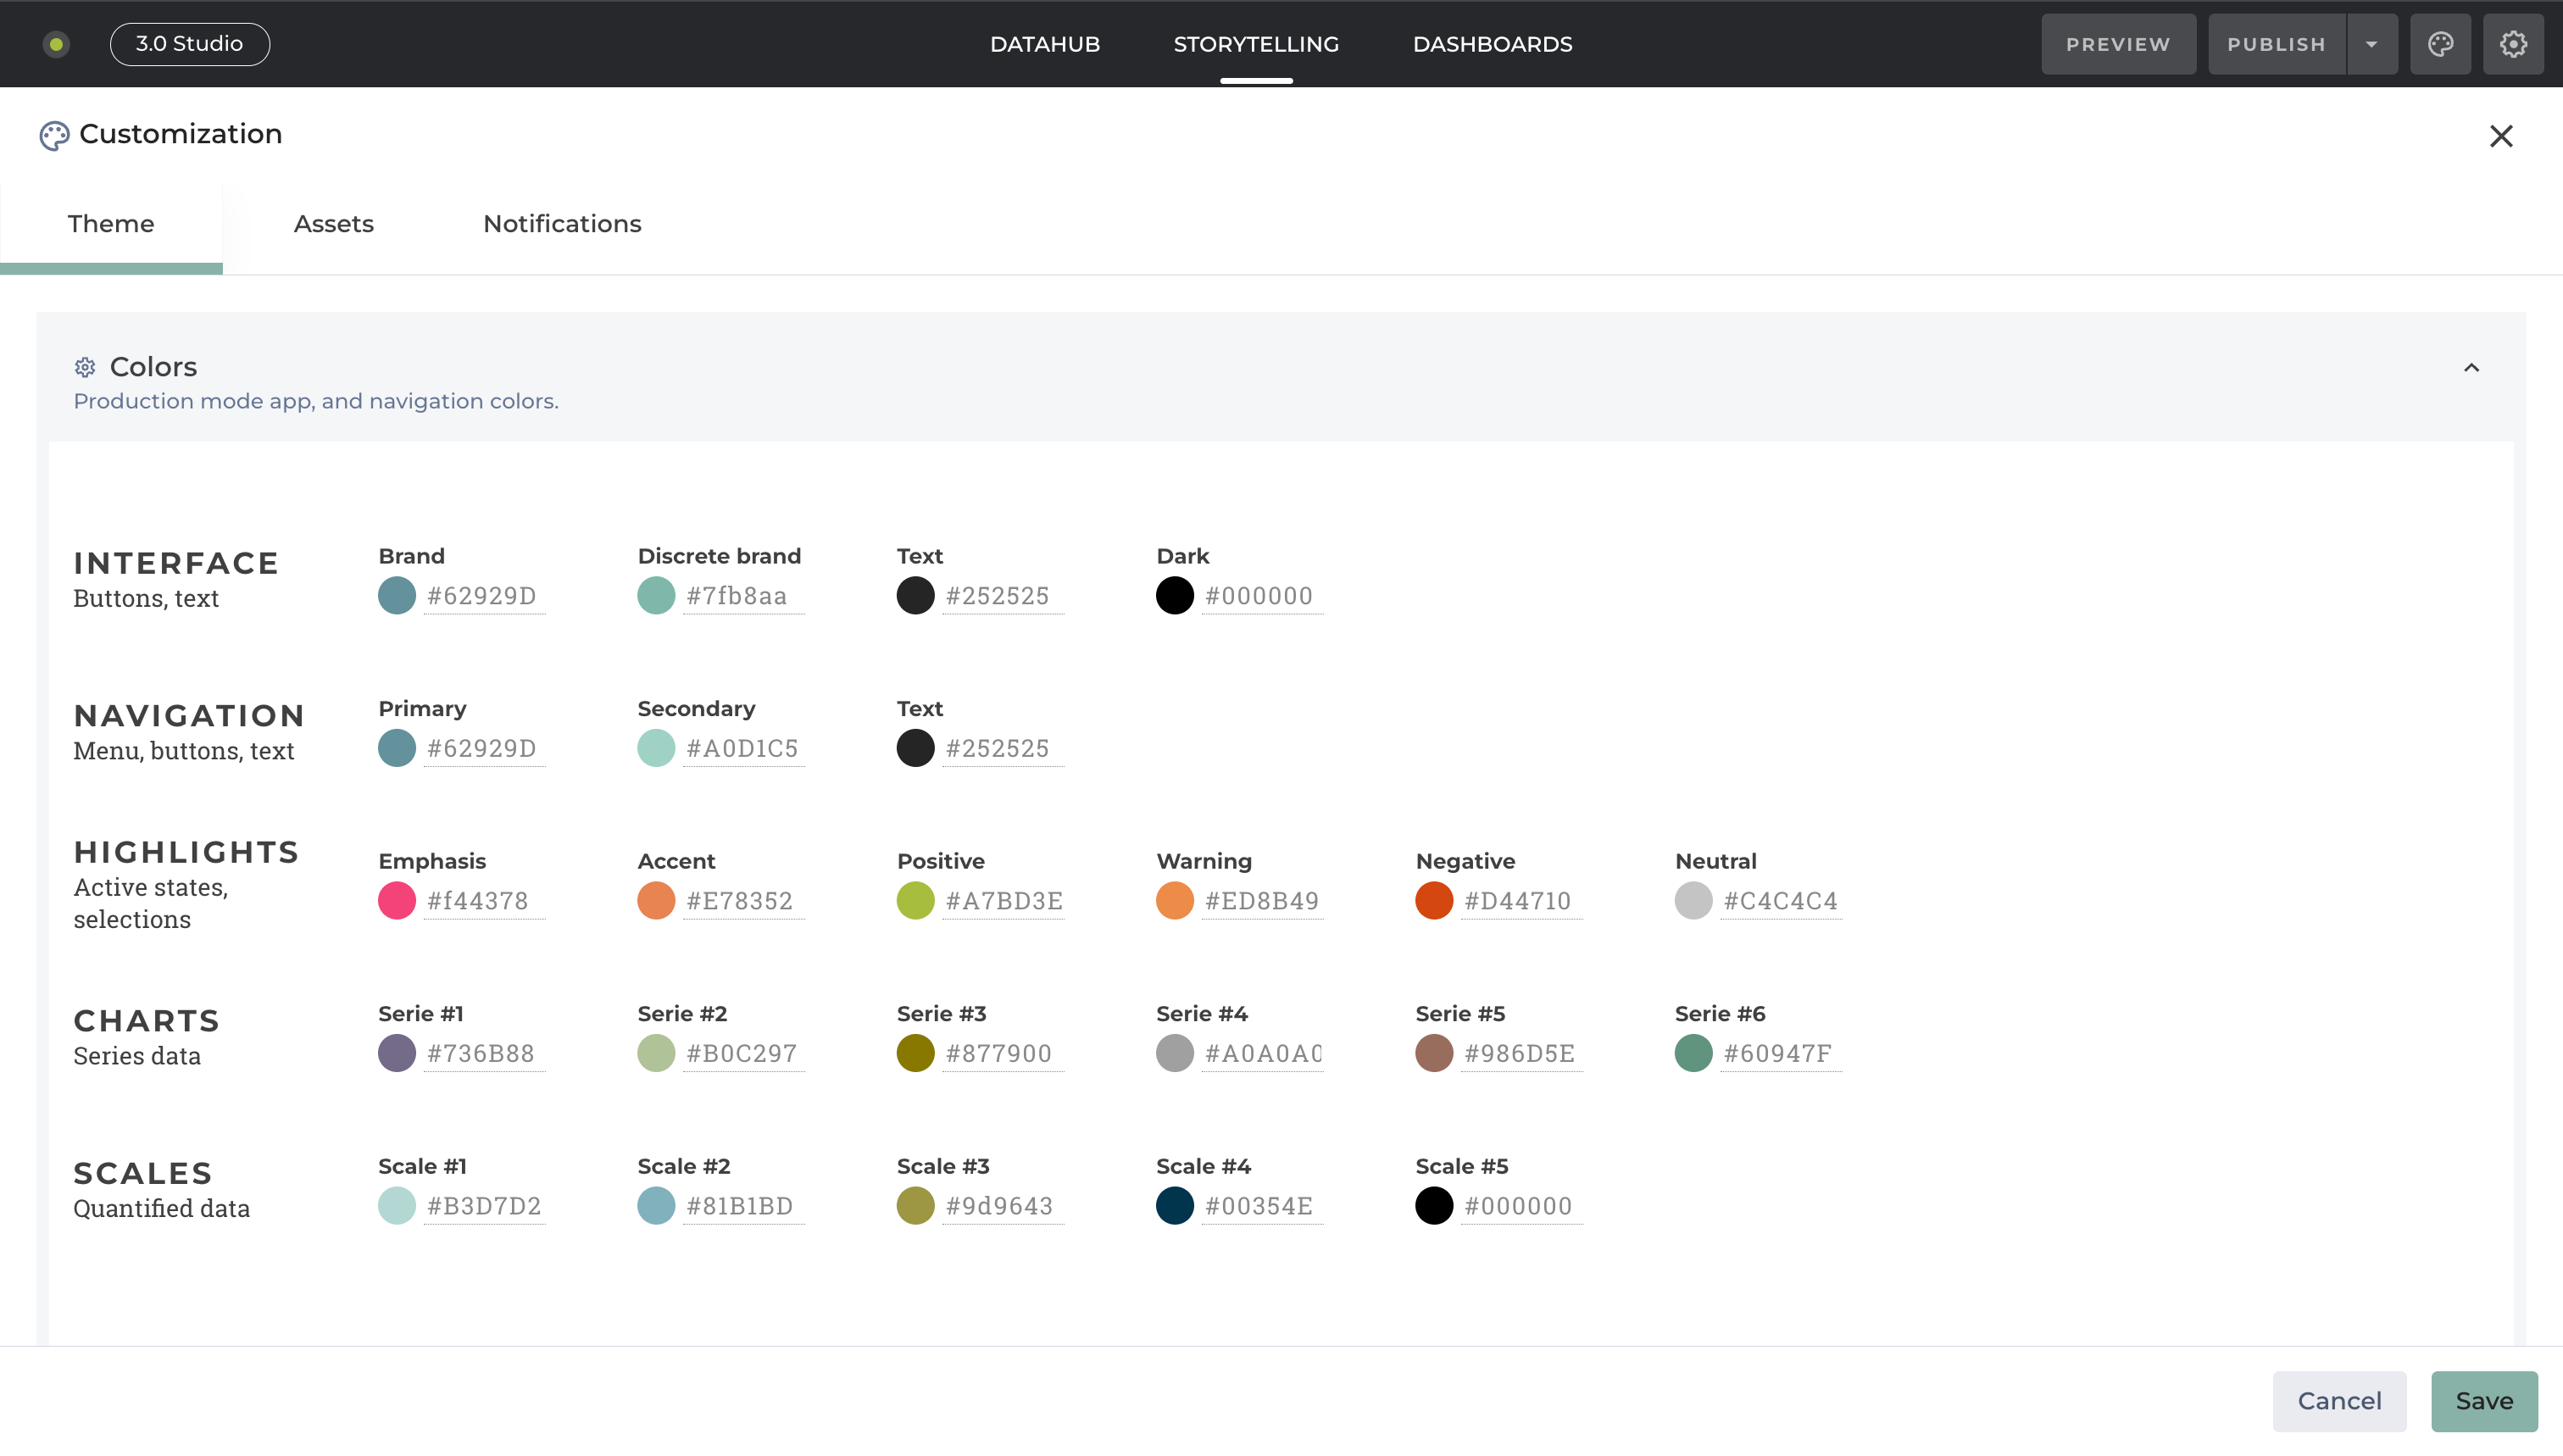
Task: Click the Cancel button
Action: click(x=2339, y=1401)
